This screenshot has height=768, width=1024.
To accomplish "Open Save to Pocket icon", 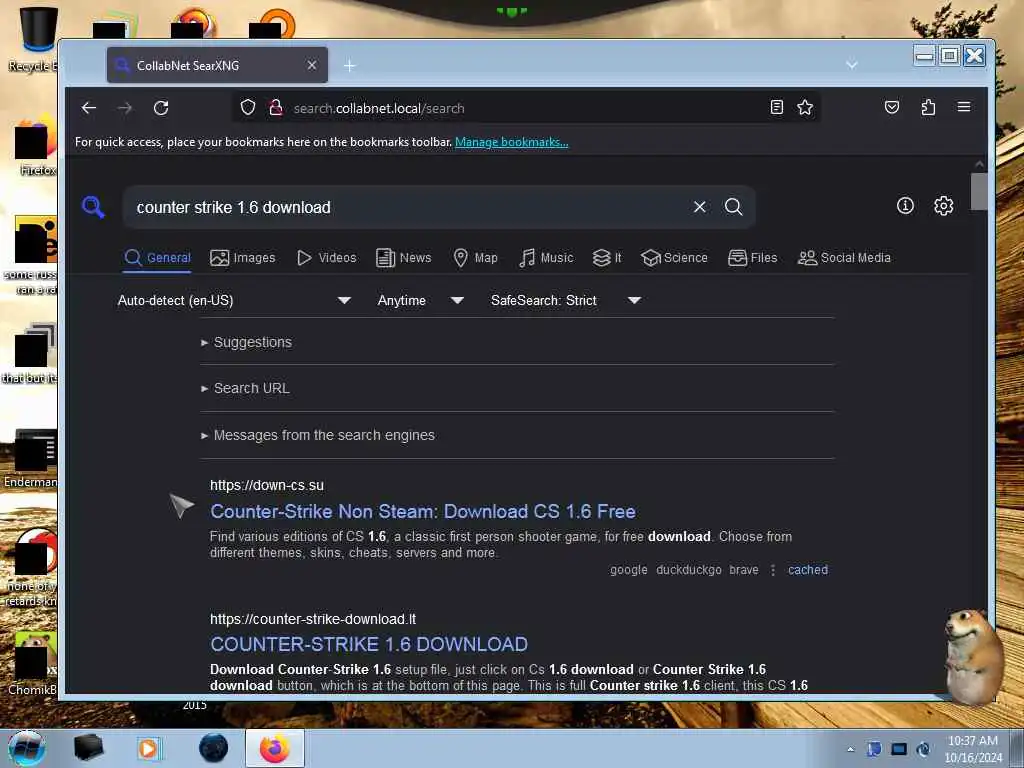I will pos(891,107).
